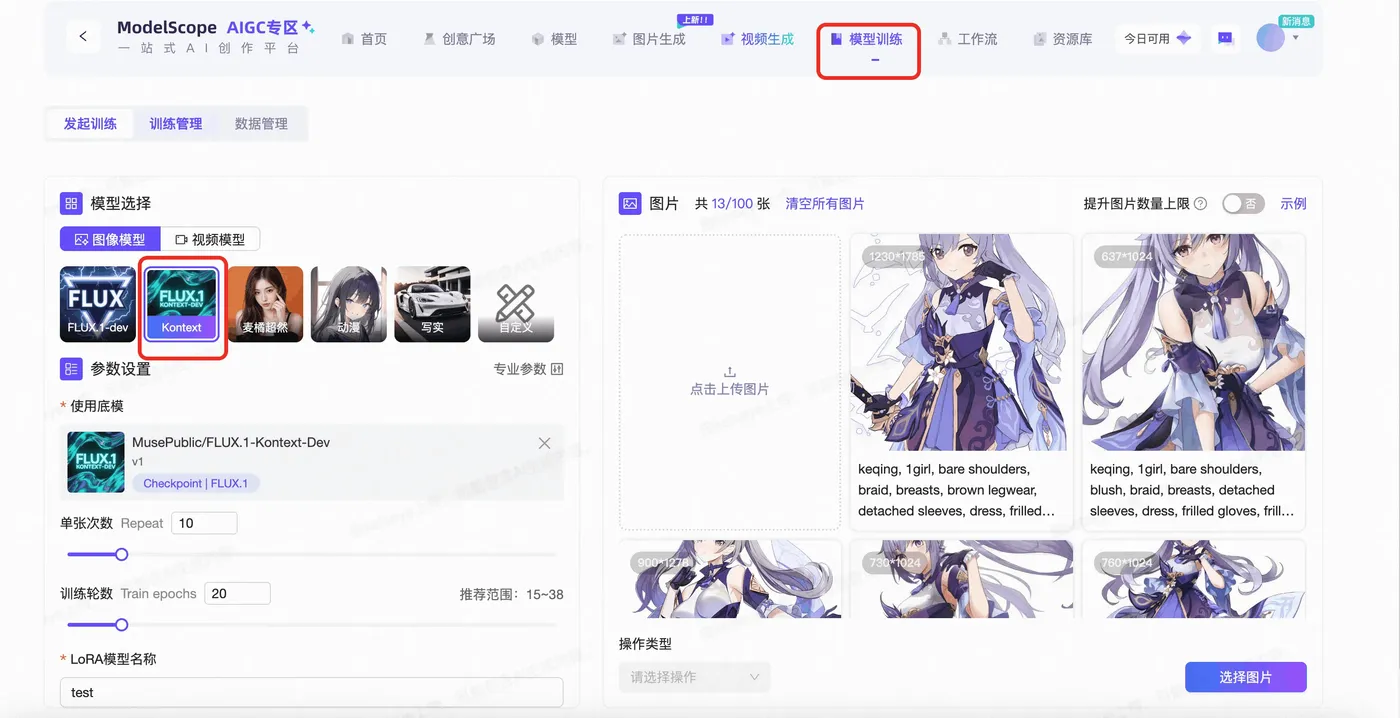
Task: Click the 选择图片 button
Action: tap(1245, 677)
